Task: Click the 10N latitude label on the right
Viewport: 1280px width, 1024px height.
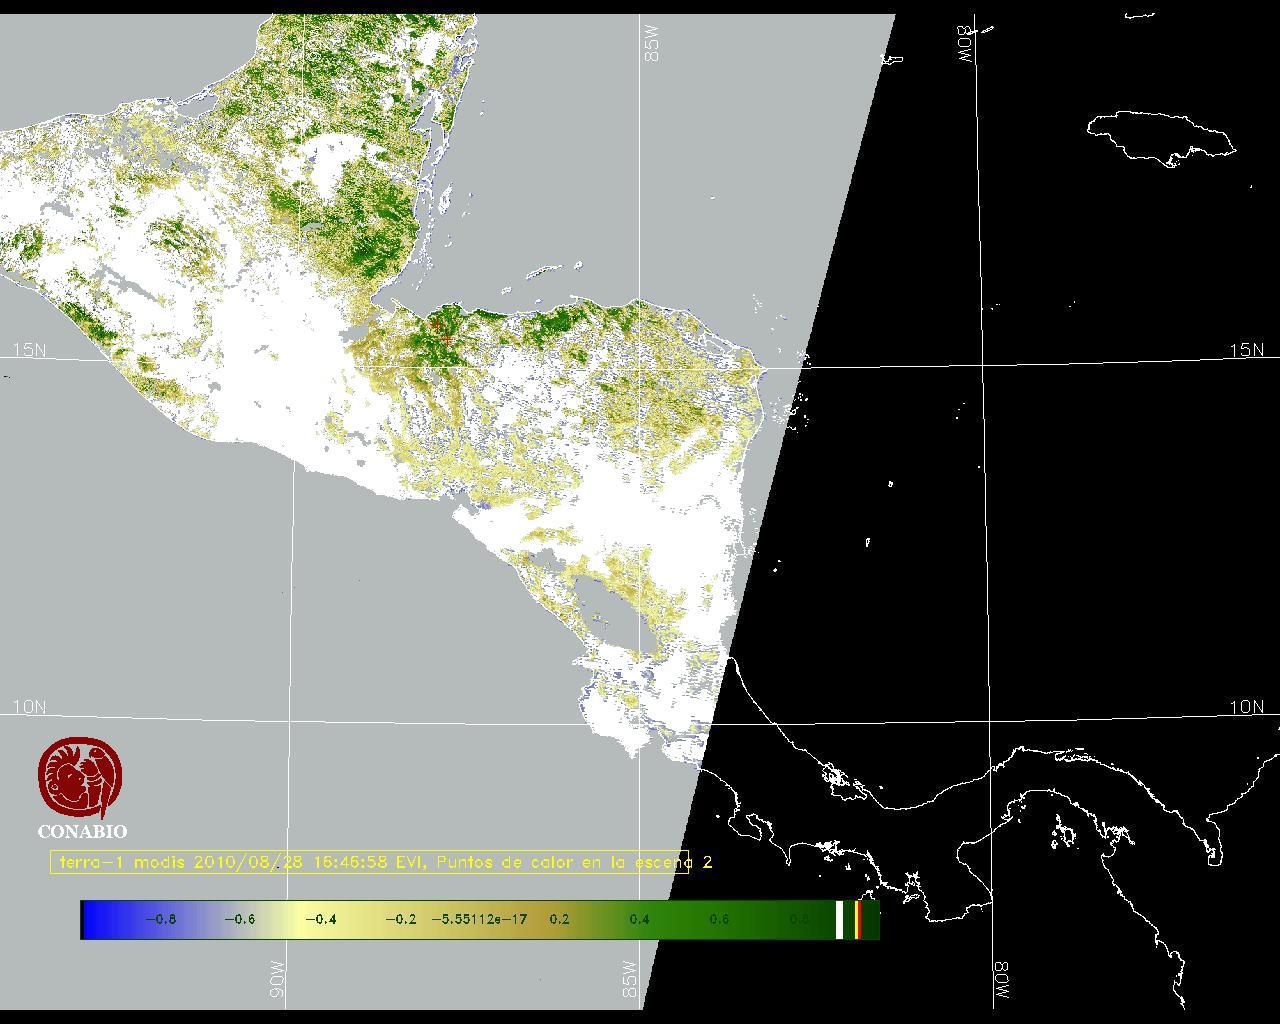Action: point(1246,707)
